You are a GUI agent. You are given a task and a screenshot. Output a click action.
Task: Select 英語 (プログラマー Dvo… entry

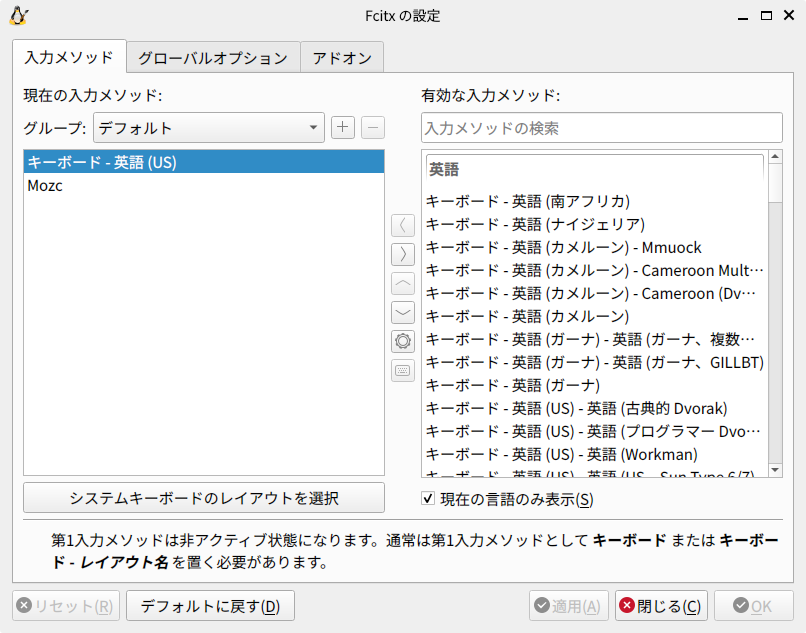595,431
